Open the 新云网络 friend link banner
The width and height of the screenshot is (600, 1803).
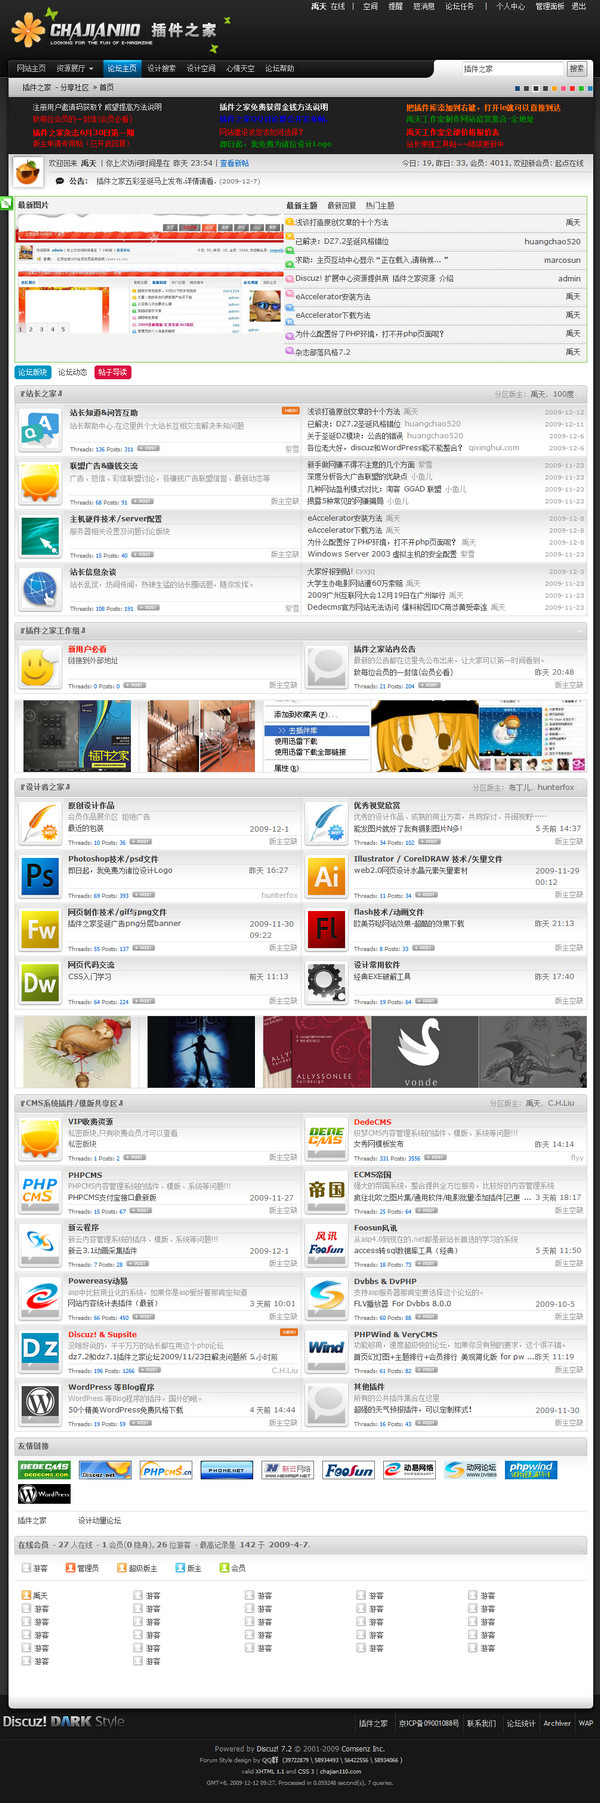[286, 1469]
